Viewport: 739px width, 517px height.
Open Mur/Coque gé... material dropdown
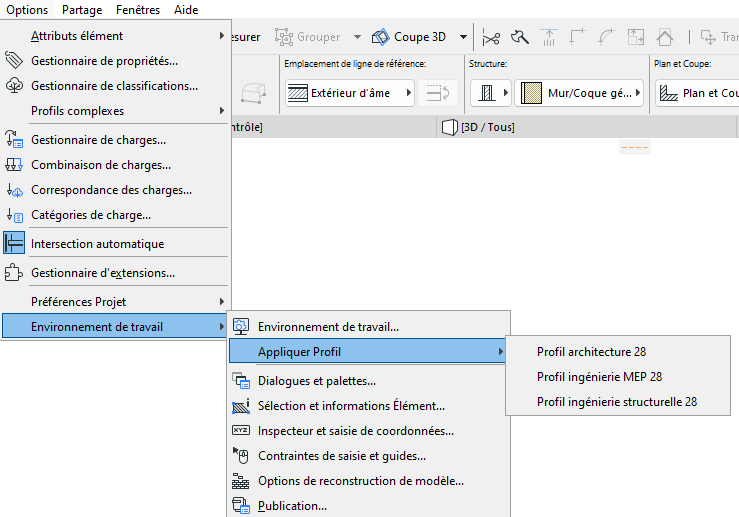[x=579, y=93]
